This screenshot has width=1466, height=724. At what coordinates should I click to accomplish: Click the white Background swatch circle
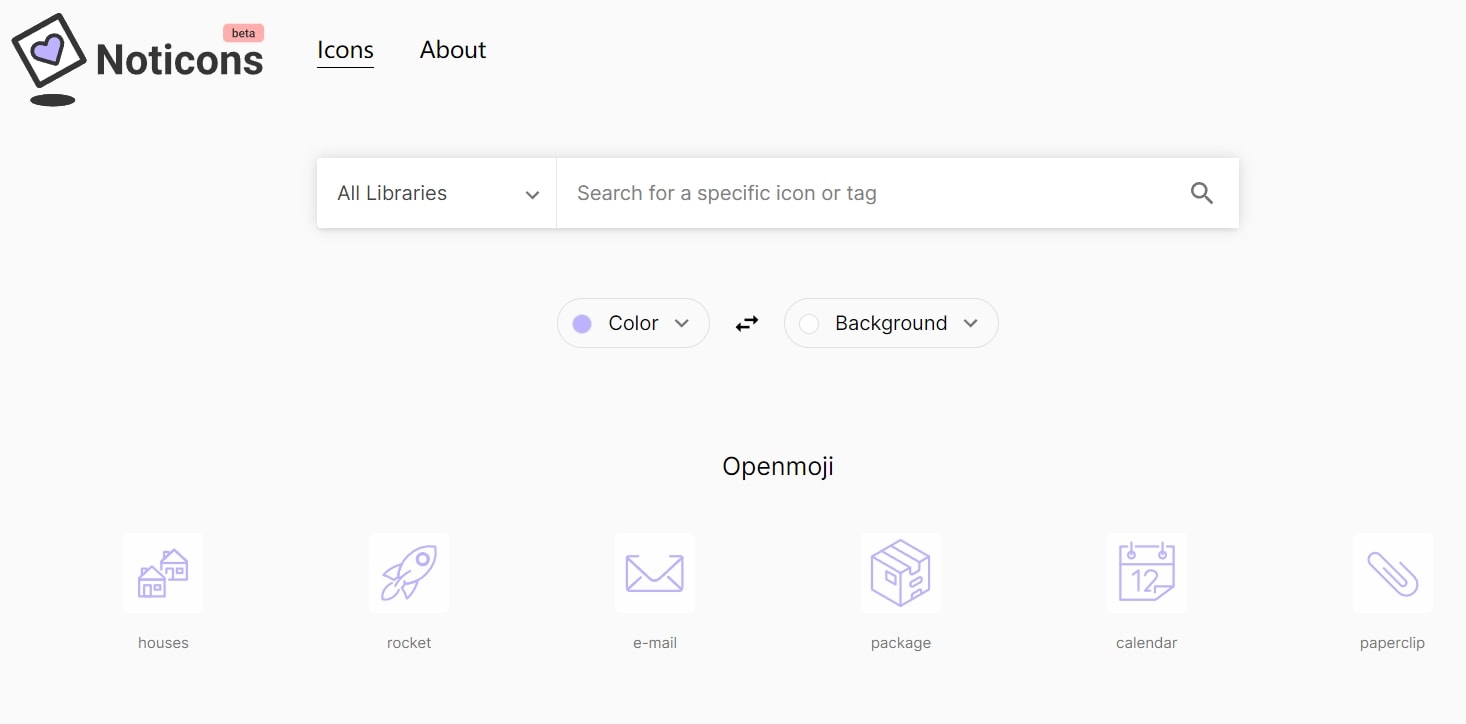tap(809, 324)
